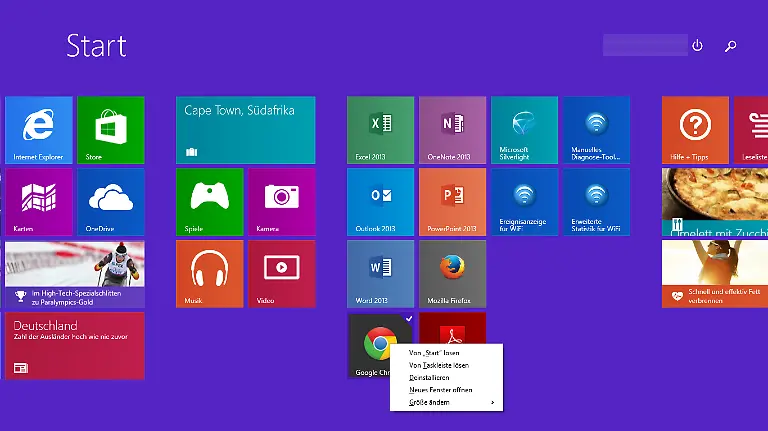Launch Excel 2013
768x431 pixels.
pyautogui.click(x=381, y=130)
